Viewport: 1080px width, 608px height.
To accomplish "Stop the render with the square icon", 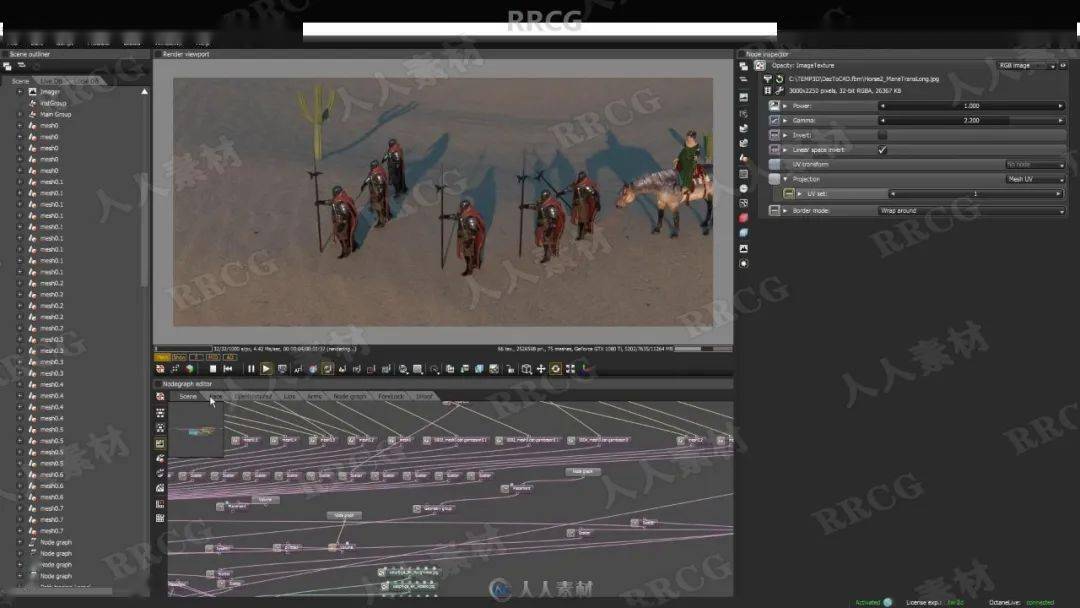I will (213, 369).
